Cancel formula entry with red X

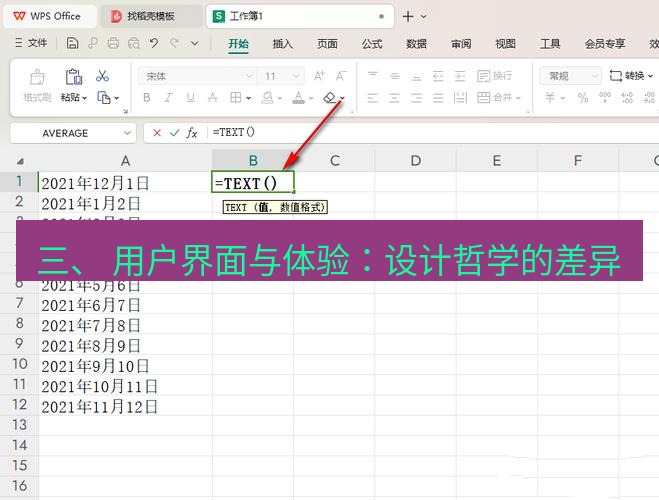pos(157,133)
